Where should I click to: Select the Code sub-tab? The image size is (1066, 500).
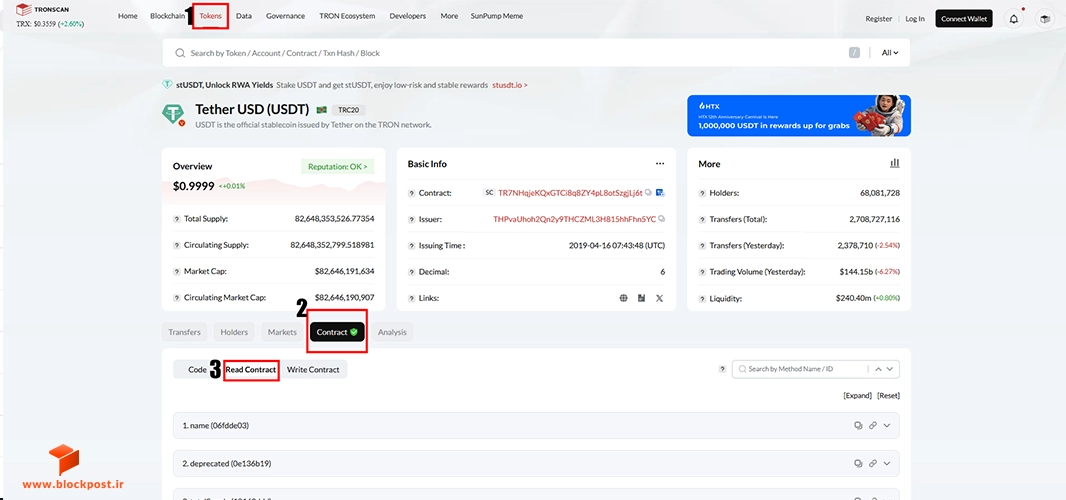197,369
